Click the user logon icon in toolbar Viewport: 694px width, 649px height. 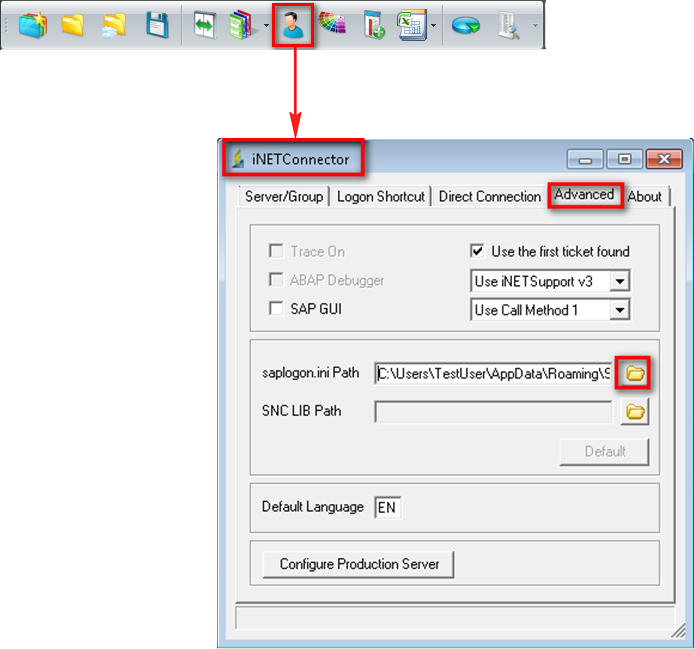coord(292,25)
